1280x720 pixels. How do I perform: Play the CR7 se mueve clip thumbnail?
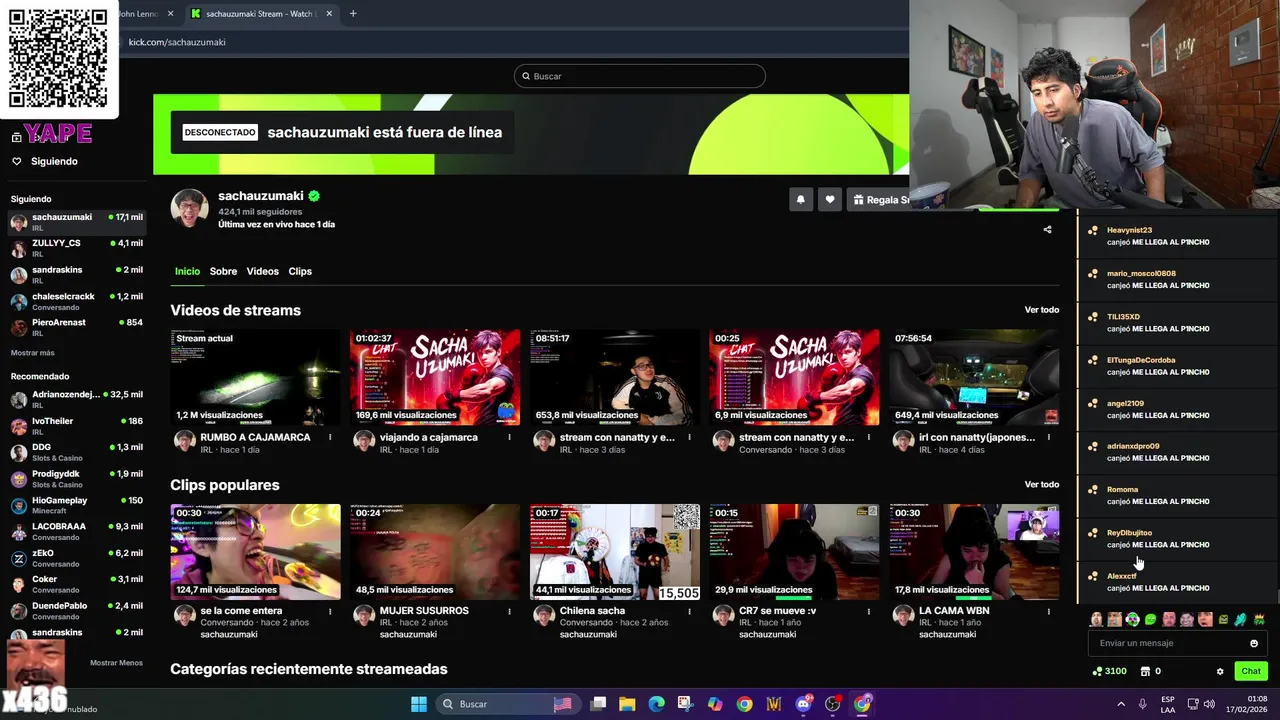[x=795, y=552]
